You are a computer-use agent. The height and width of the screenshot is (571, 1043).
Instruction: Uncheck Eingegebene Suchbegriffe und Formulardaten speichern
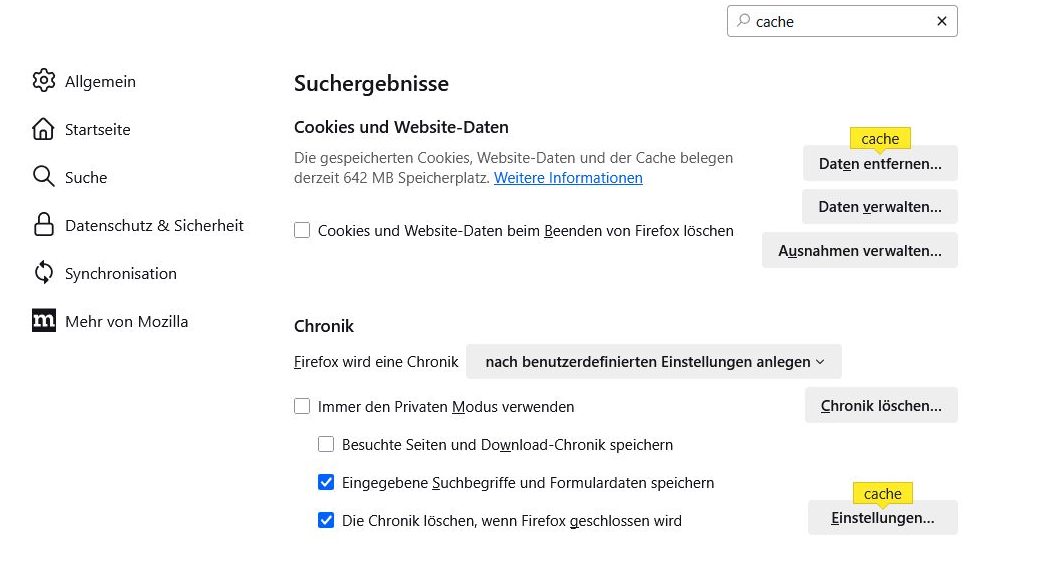point(326,483)
